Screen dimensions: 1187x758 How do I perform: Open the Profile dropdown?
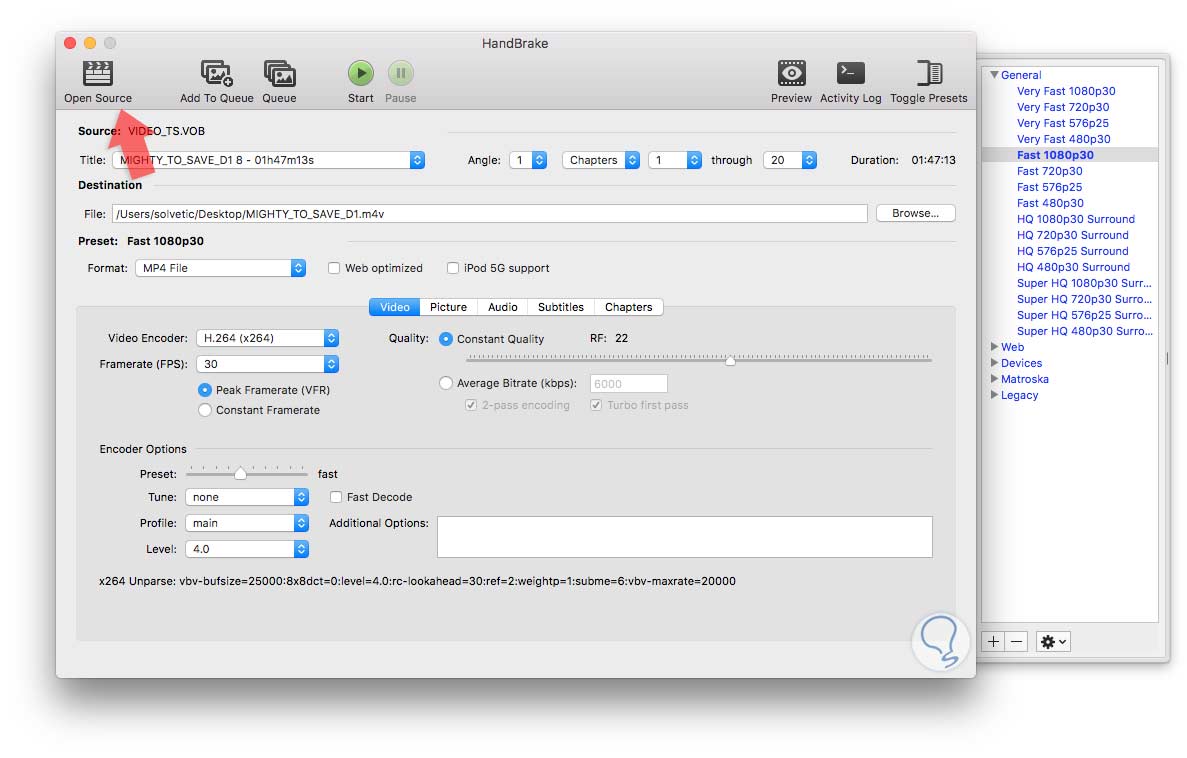247,522
